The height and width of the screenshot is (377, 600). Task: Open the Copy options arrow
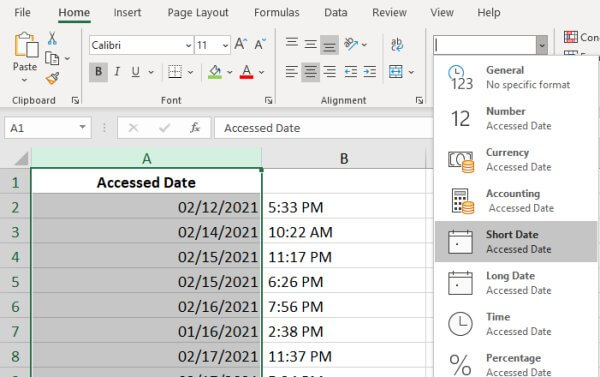click(x=67, y=59)
